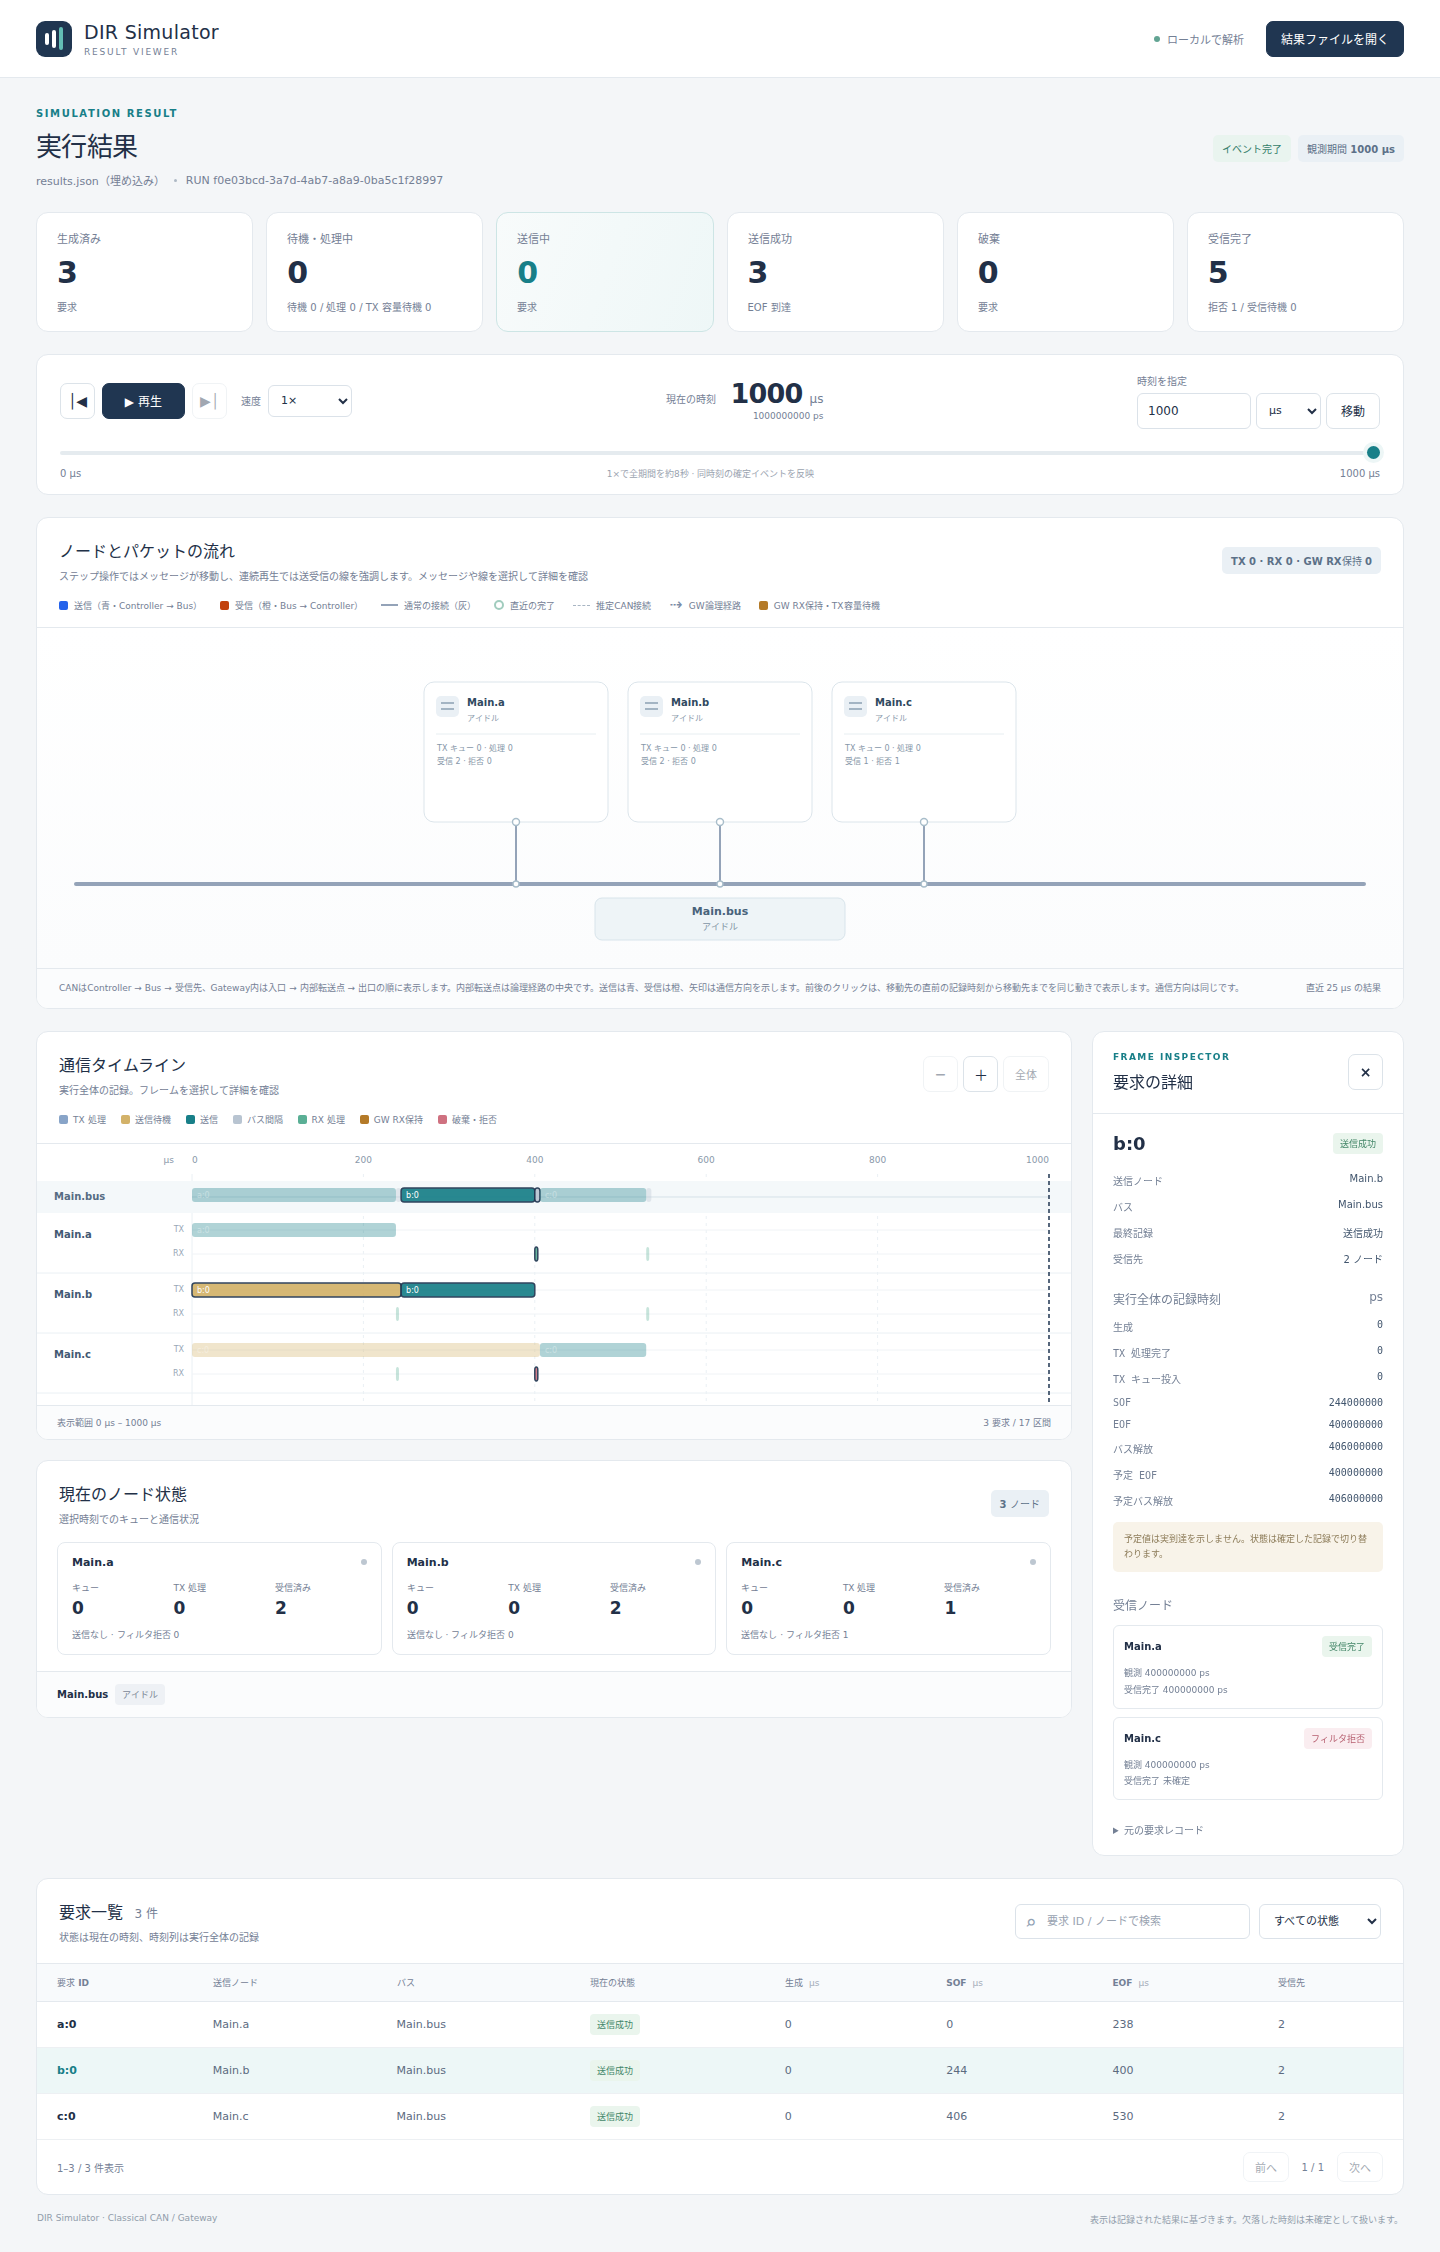The image size is (1440, 2252).
Task: Expand the 元の要求レコード disclosure
Action: (x=1158, y=1830)
